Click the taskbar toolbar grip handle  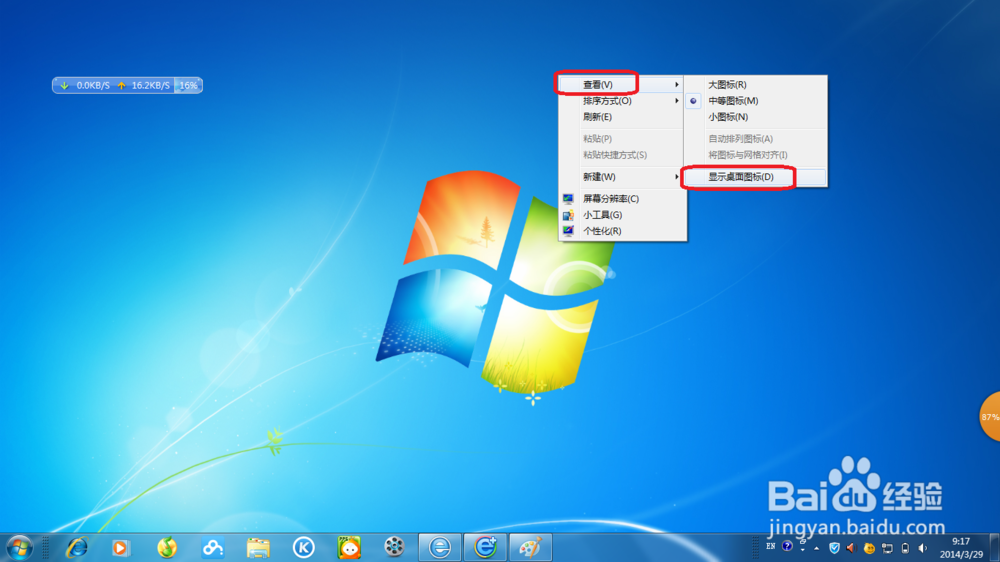point(45,548)
